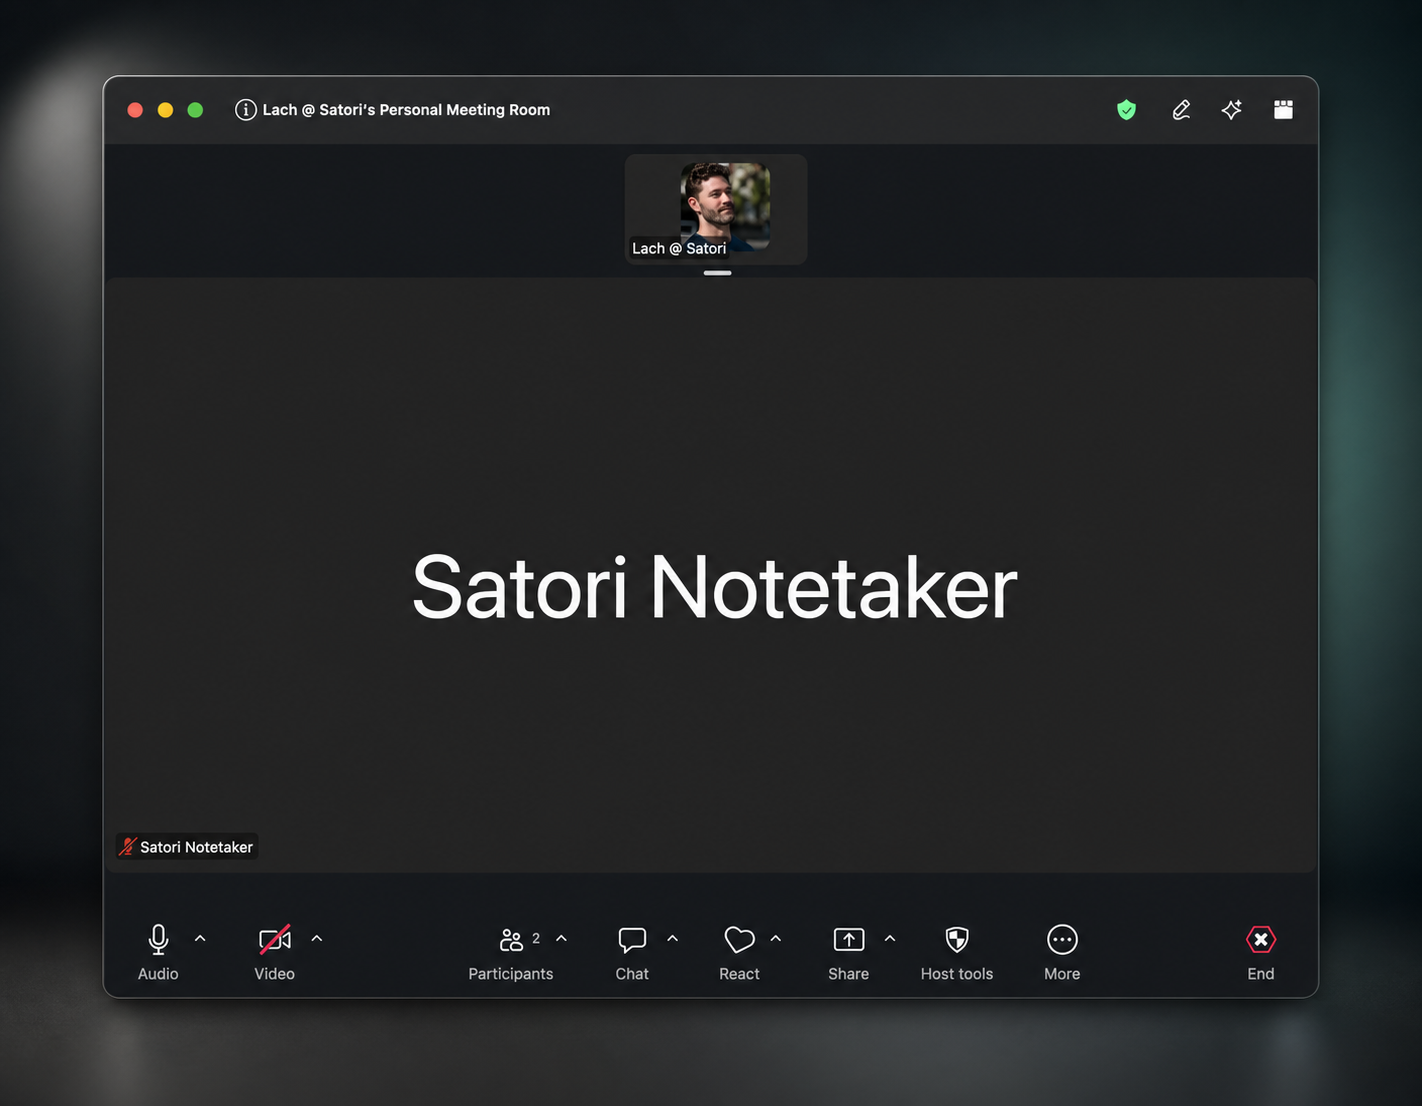Select the Lach @ Satori video thumbnail
Image resolution: width=1422 pixels, height=1106 pixels.
coord(716,209)
